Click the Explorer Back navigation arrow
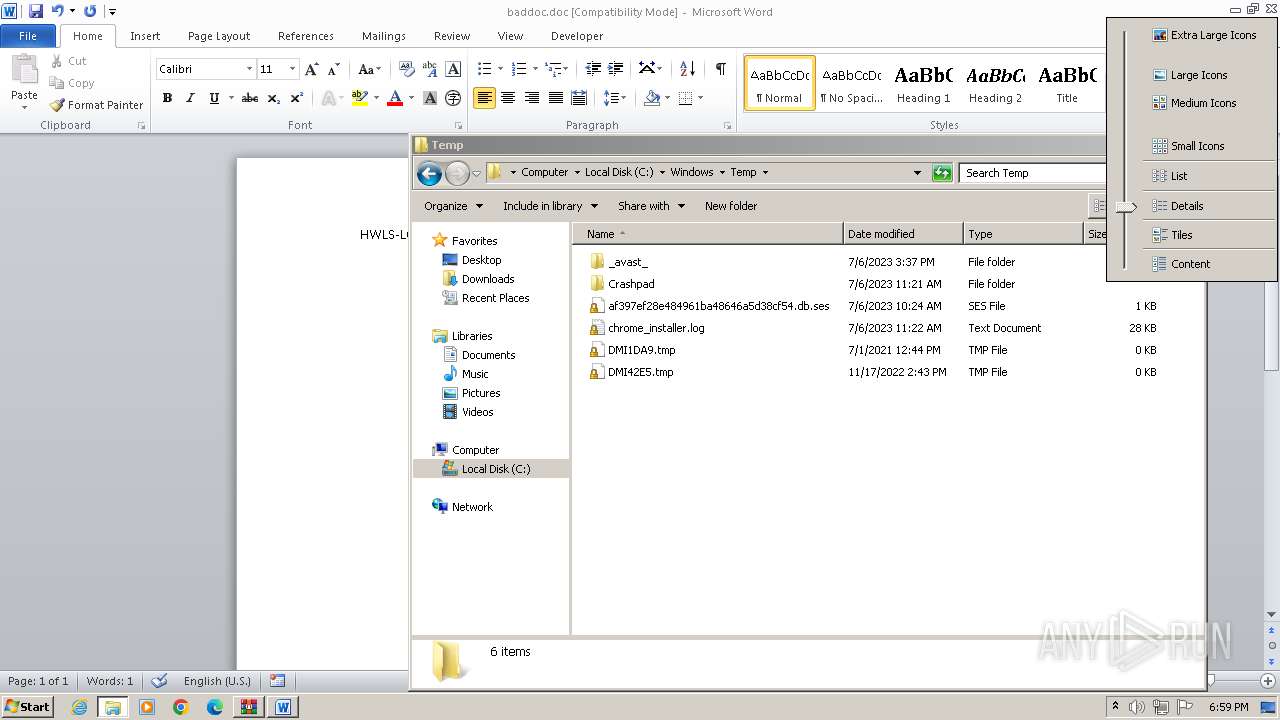The height and width of the screenshot is (720, 1280). (x=429, y=173)
